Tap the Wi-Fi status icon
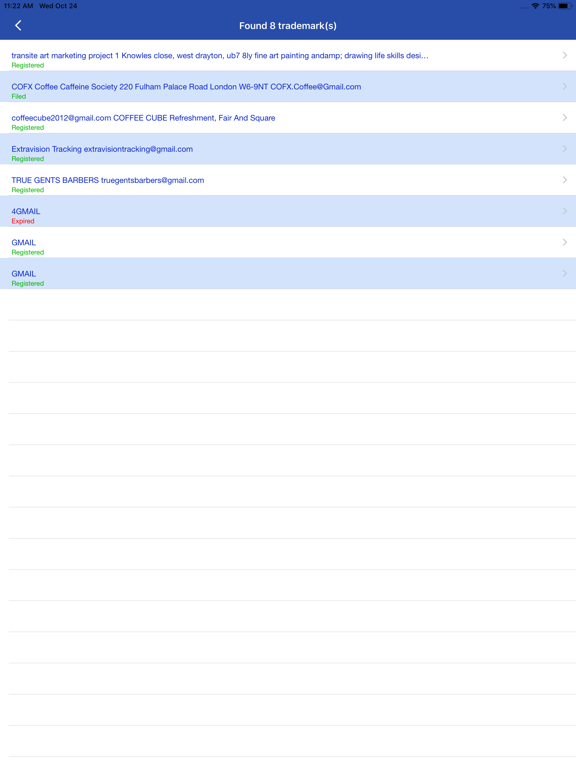576x768 pixels. pyautogui.click(x=535, y=6)
